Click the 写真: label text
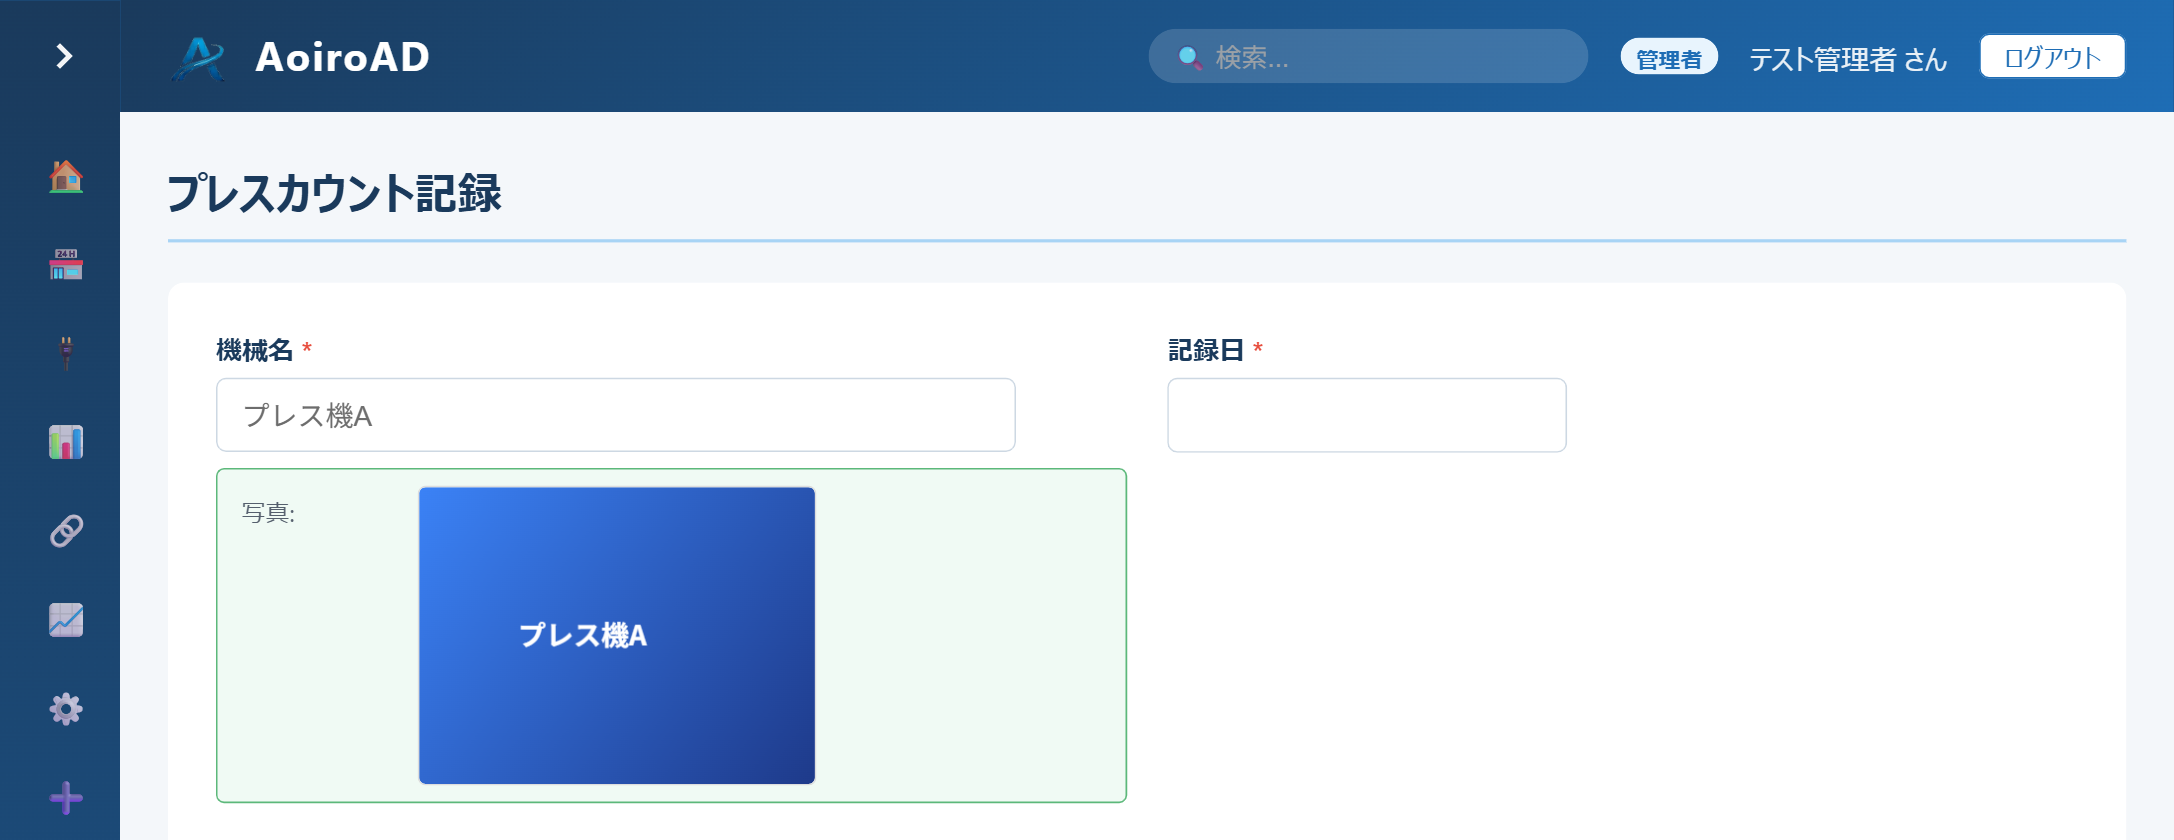Viewport: 2174px width, 840px height. (x=269, y=513)
